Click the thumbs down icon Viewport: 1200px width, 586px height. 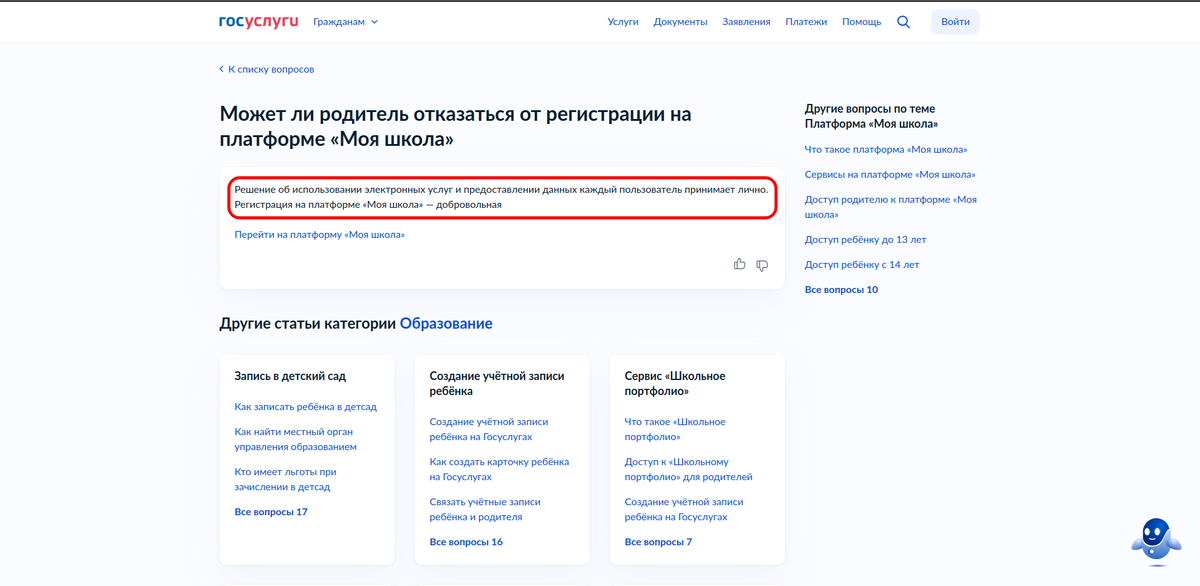pos(762,265)
